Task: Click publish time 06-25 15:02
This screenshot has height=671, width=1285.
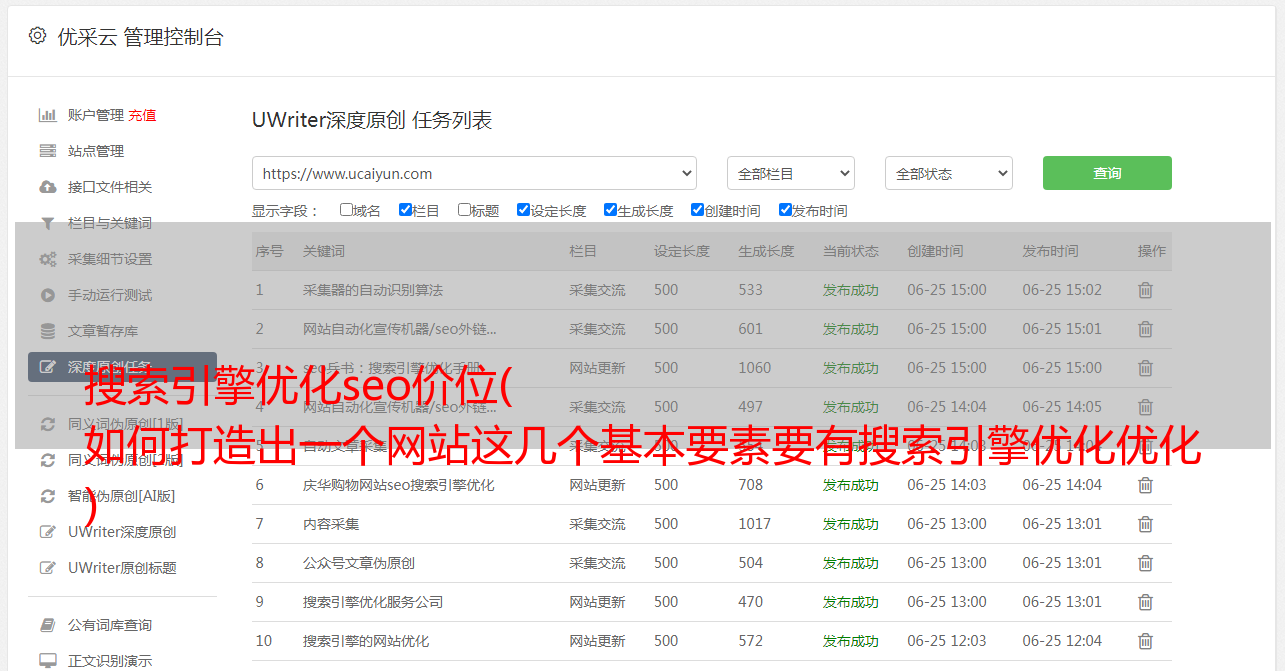Action: click(1062, 290)
